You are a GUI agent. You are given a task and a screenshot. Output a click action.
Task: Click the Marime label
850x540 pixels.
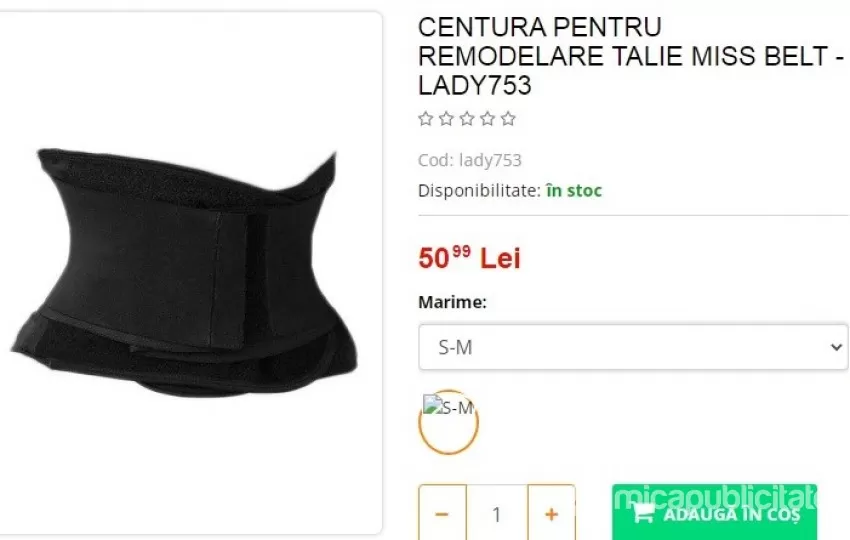(x=452, y=302)
